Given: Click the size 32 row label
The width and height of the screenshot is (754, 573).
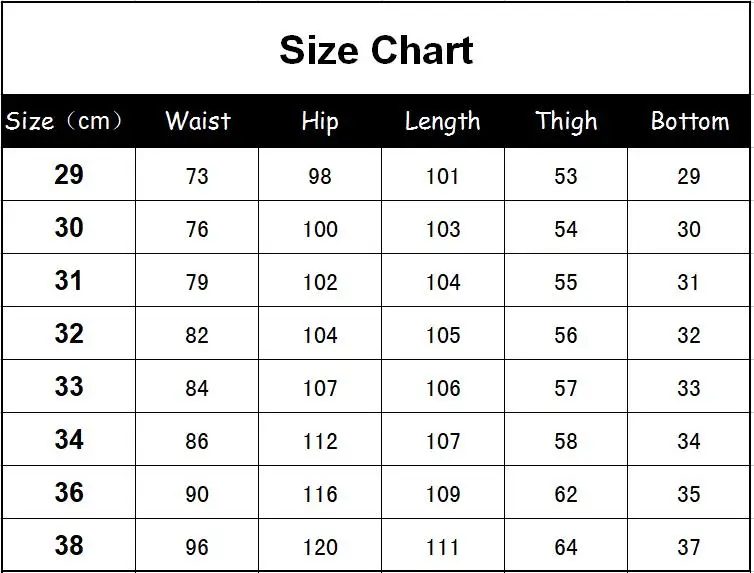Looking at the screenshot, I should point(69,333).
